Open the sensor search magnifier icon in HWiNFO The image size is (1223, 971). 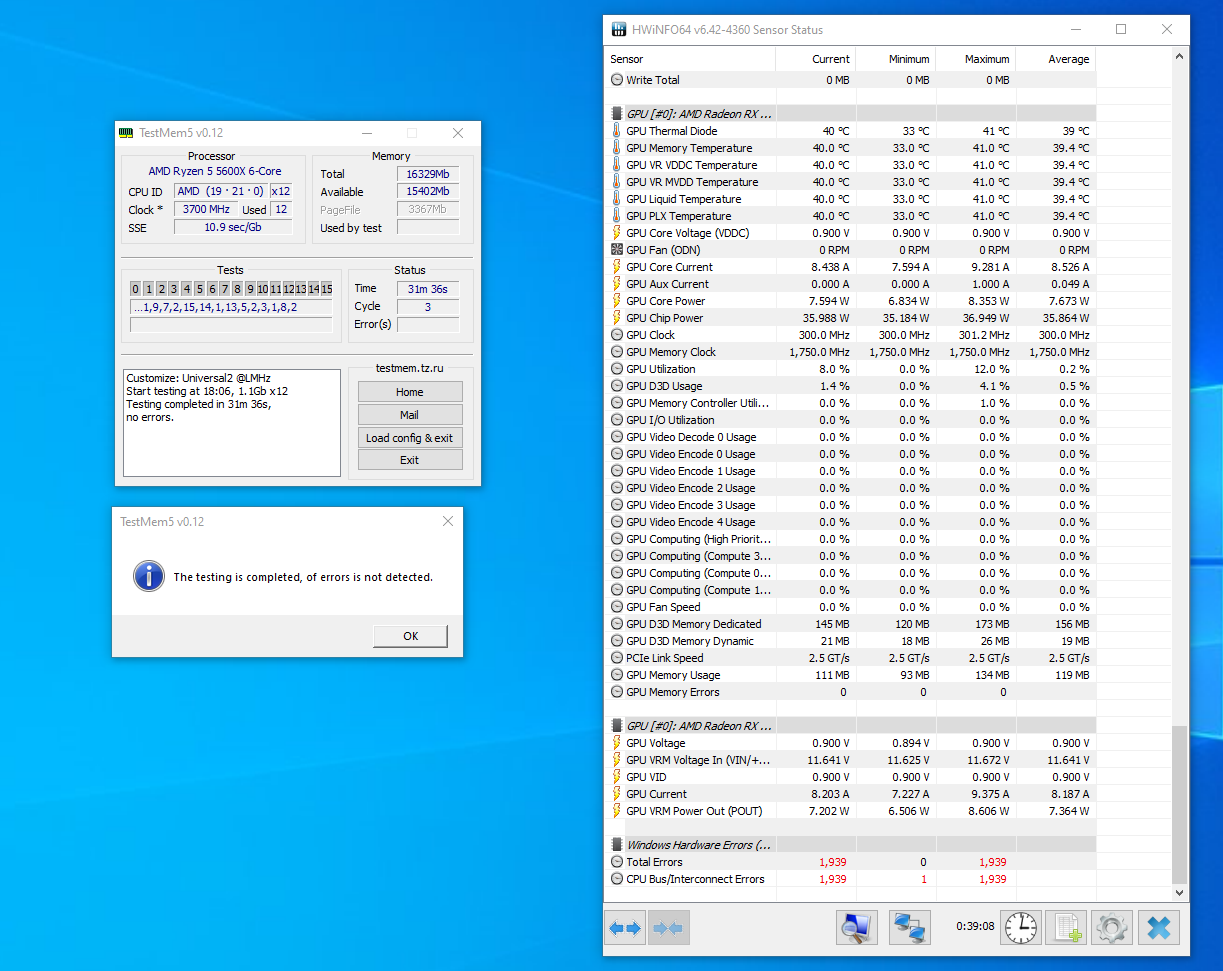tap(856, 928)
